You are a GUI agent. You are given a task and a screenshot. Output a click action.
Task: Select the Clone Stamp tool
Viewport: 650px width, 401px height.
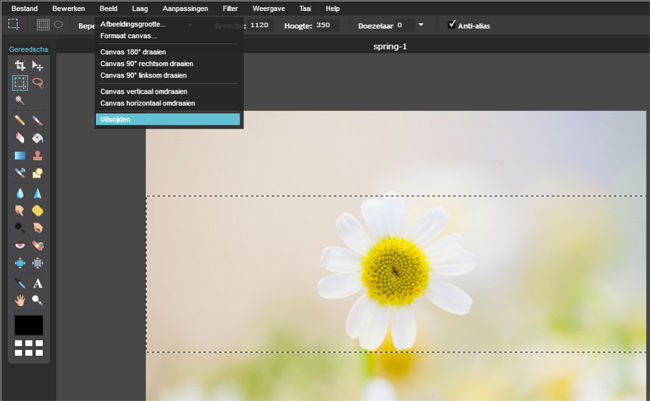coord(37,155)
